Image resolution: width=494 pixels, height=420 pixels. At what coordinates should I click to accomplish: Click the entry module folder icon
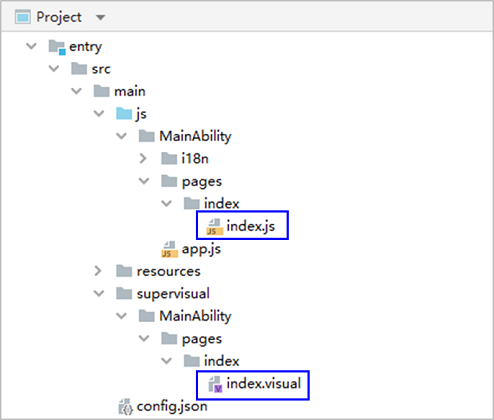pyautogui.click(x=57, y=47)
